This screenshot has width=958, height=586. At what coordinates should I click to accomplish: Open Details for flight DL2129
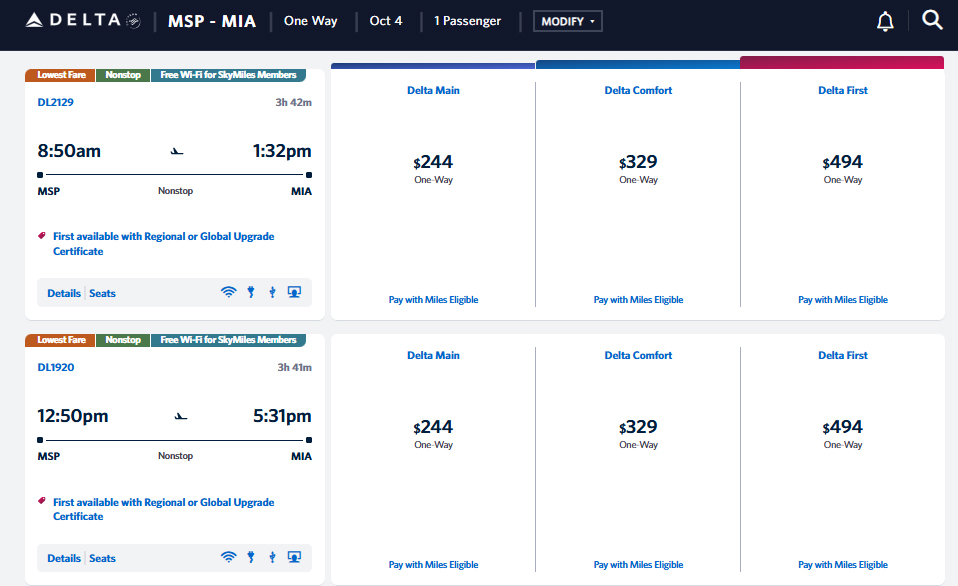(x=64, y=293)
